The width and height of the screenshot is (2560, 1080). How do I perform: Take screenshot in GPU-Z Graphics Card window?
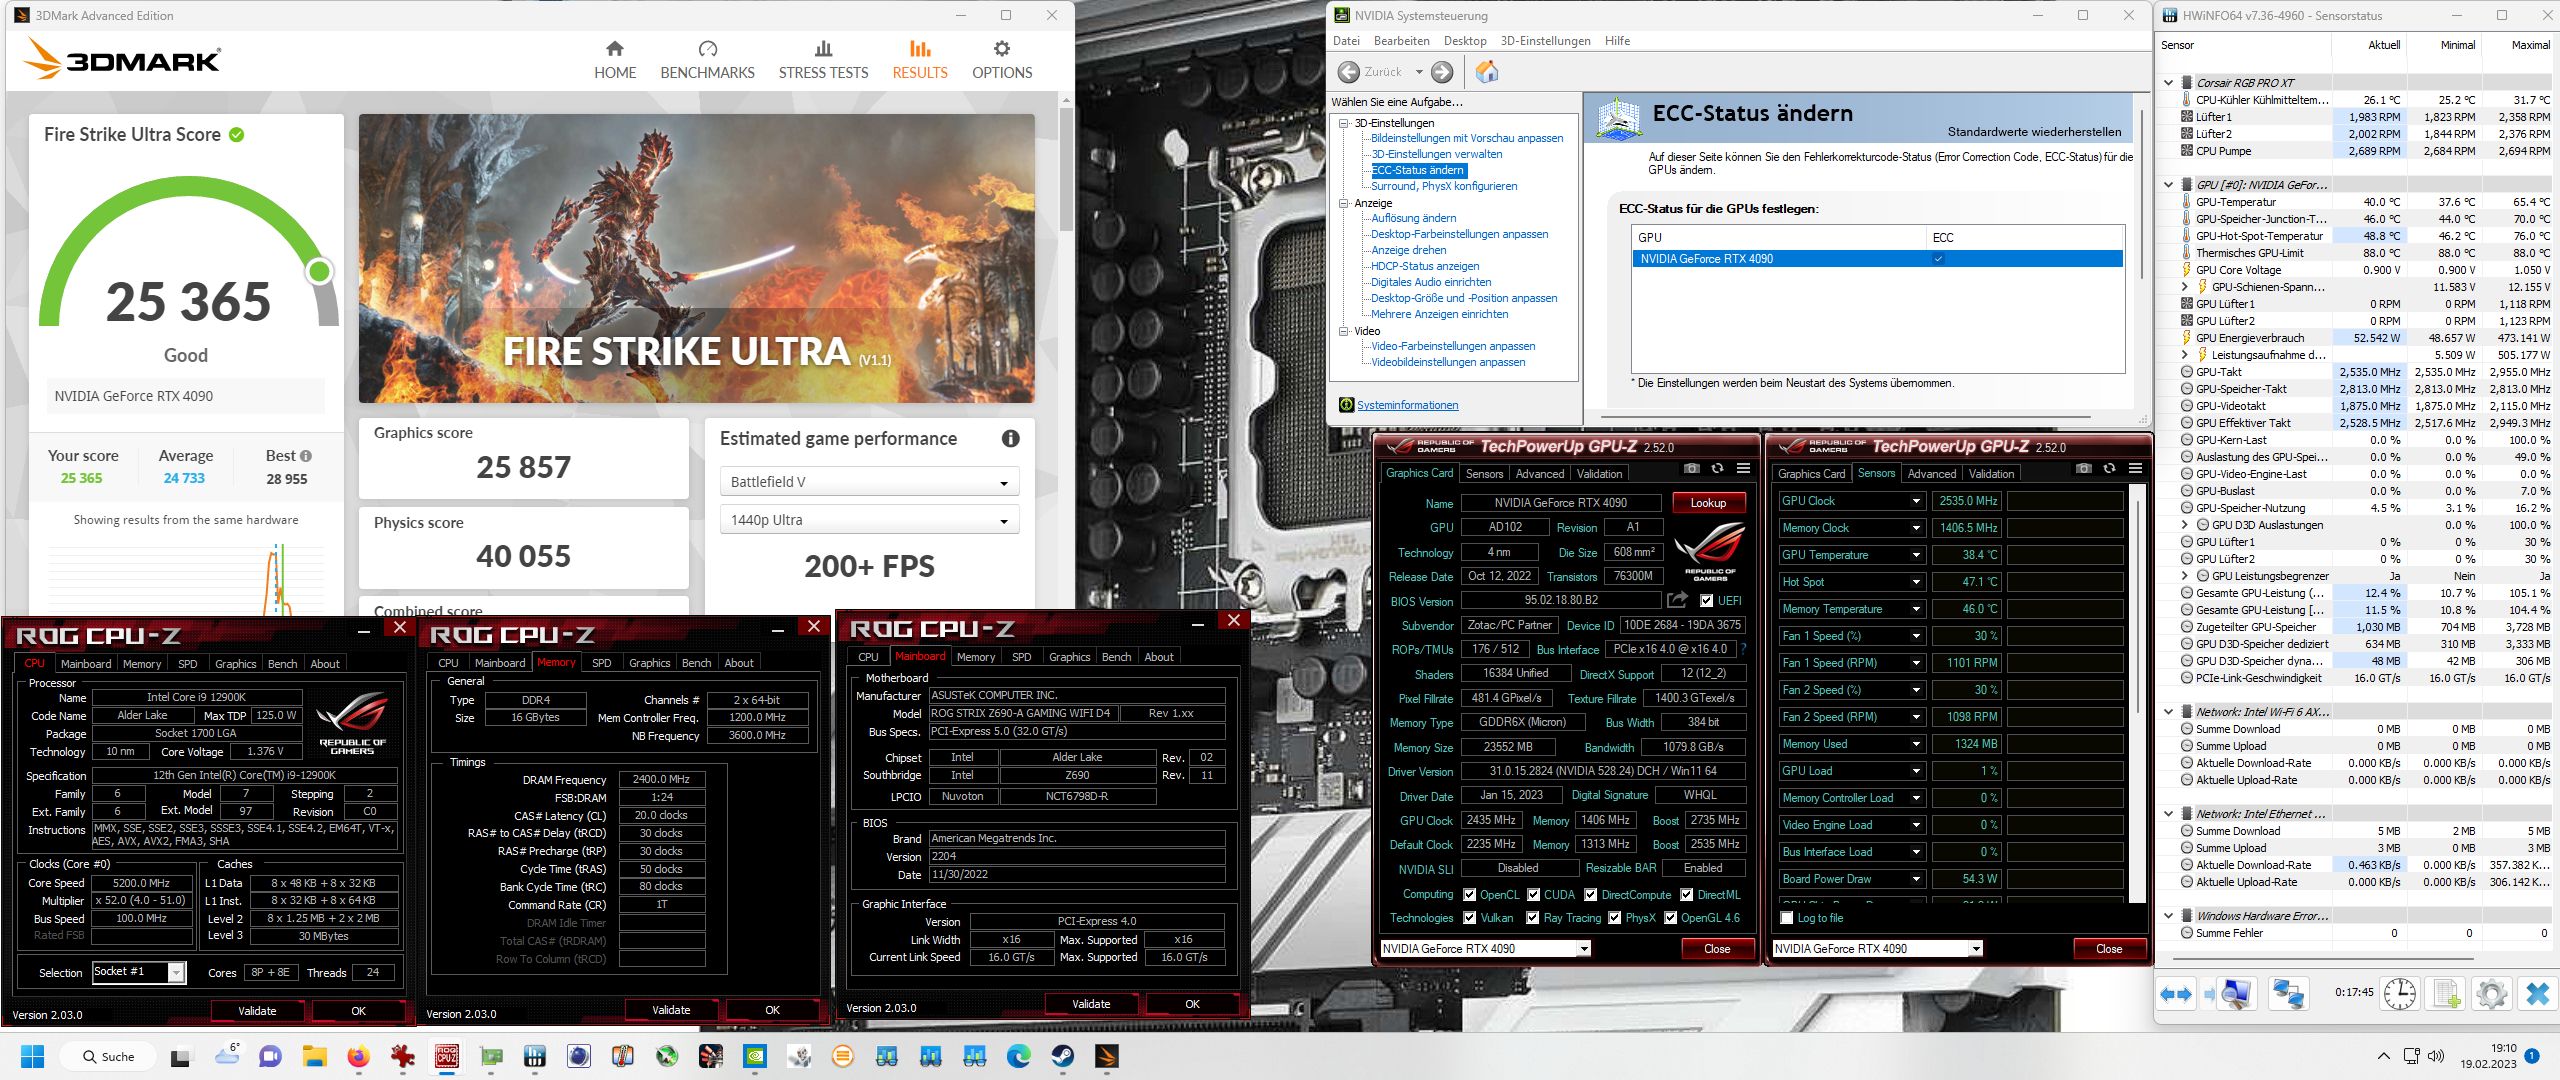pos(1691,468)
